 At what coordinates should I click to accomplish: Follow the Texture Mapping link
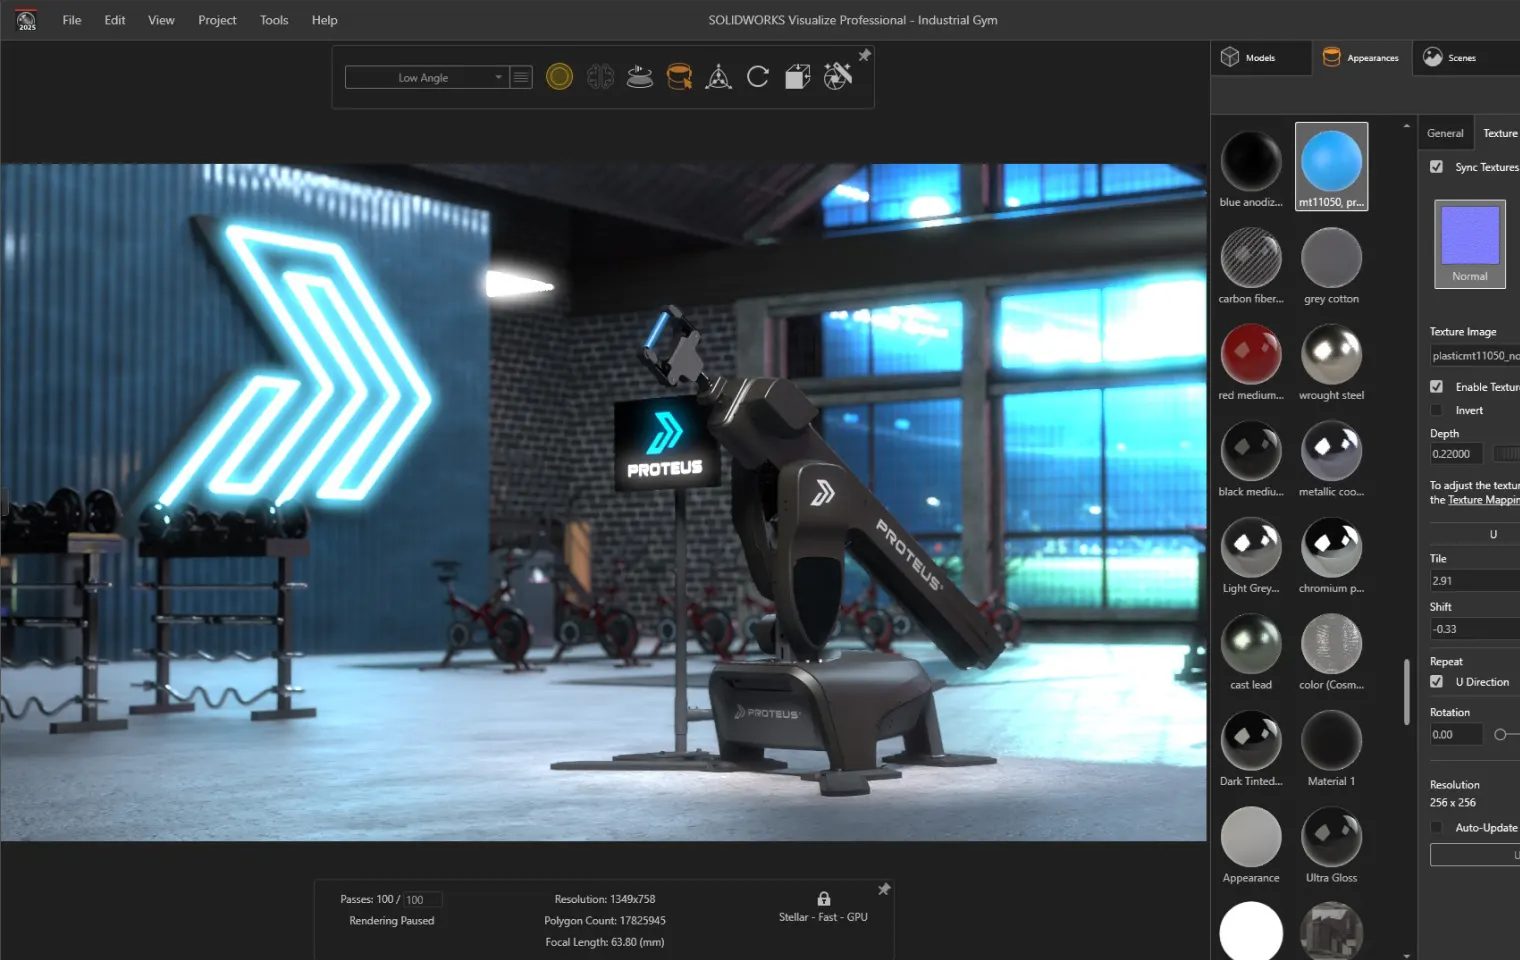1484,500
